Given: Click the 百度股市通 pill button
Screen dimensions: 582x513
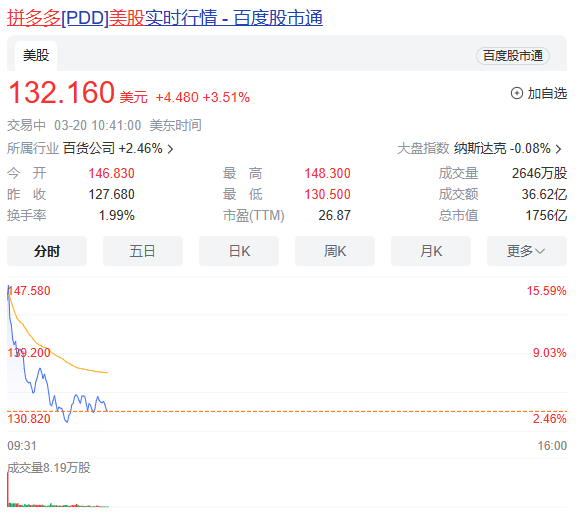Looking at the screenshot, I should pos(513,56).
